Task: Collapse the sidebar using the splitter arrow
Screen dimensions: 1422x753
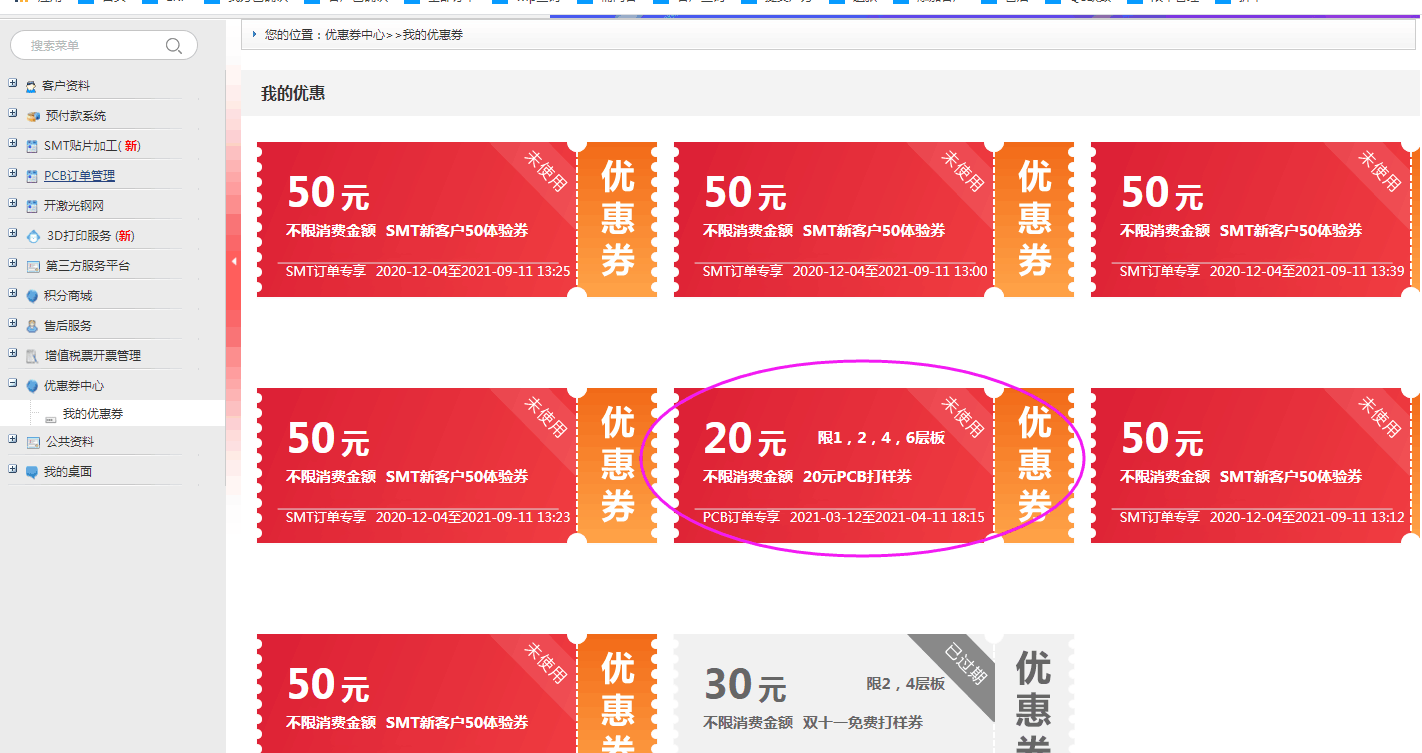Action: coord(234,262)
